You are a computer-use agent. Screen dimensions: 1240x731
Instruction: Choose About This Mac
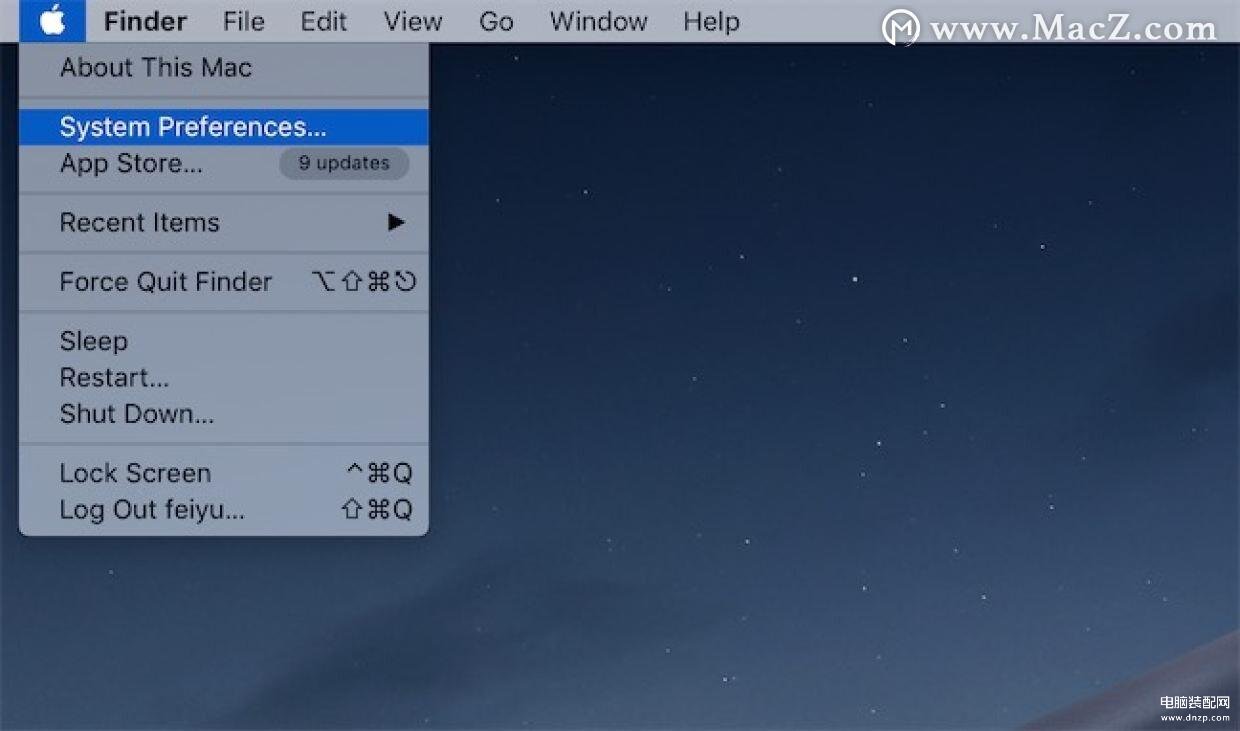pyautogui.click(x=224, y=68)
